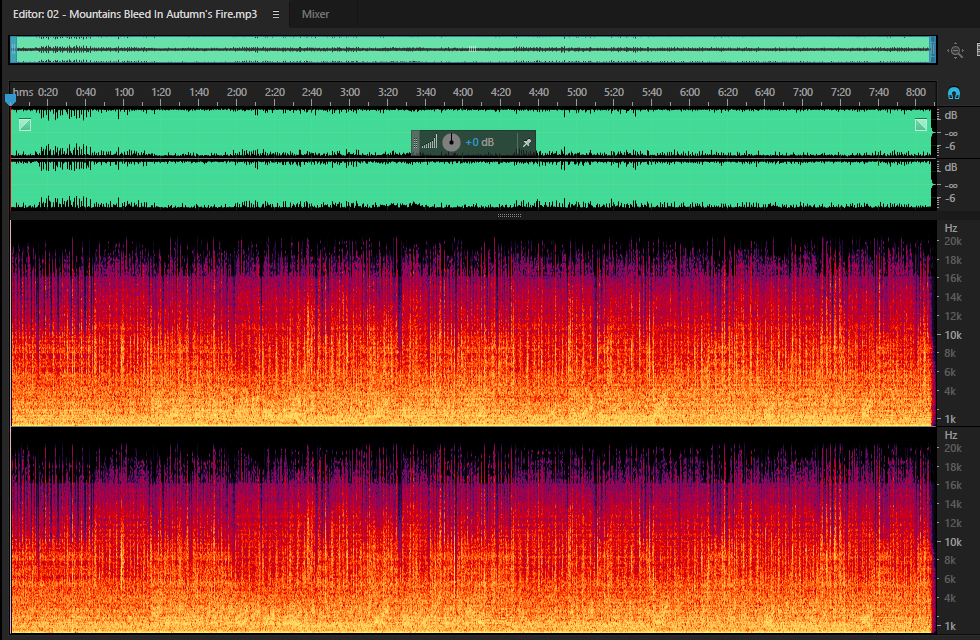The height and width of the screenshot is (640, 980).
Task: Click the overview navigator left edge handle
Action: click(14, 49)
